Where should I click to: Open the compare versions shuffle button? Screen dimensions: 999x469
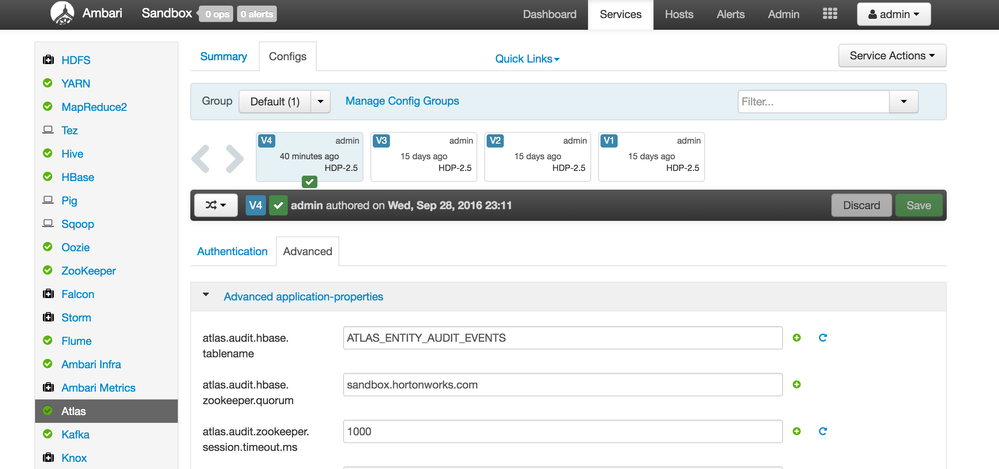pos(215,205)
